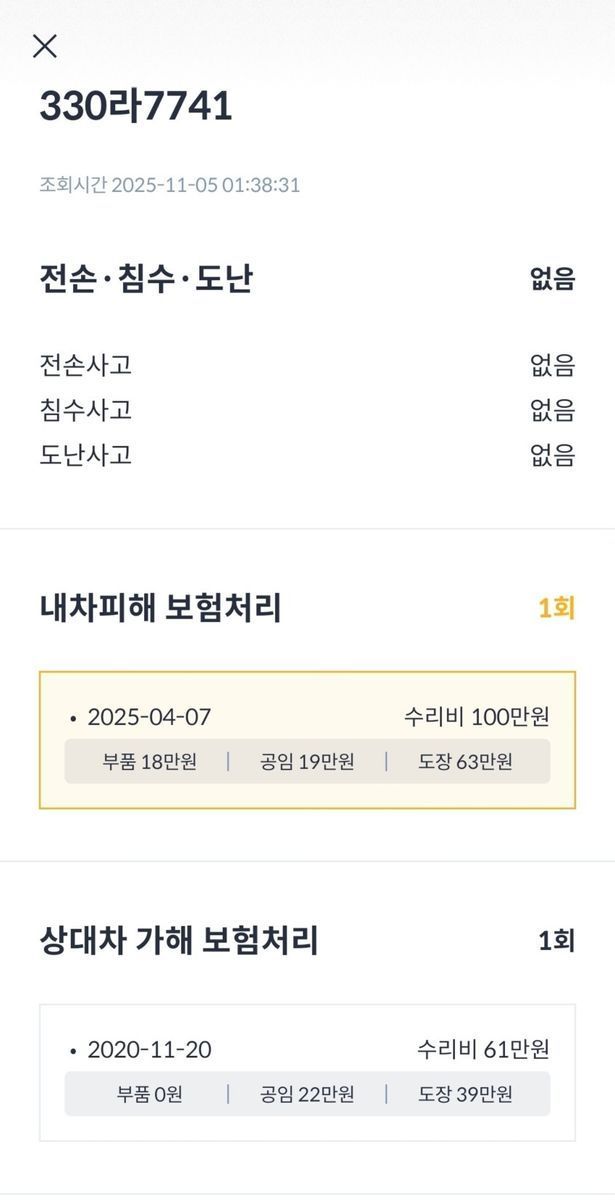This screenshot has width=615, height=1200.
Task: Click the license plate number 330라7741
Action: tap(136, 106)
